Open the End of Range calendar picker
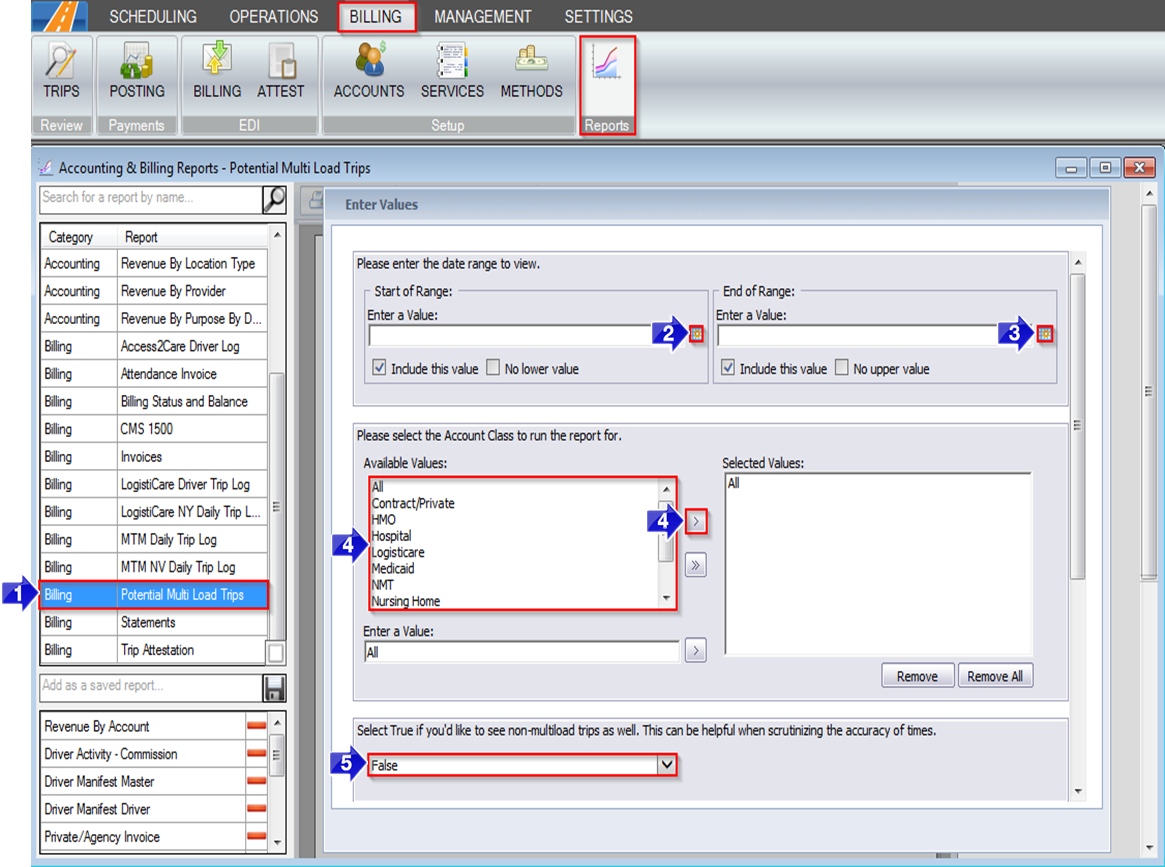 tap(1045, 334)
